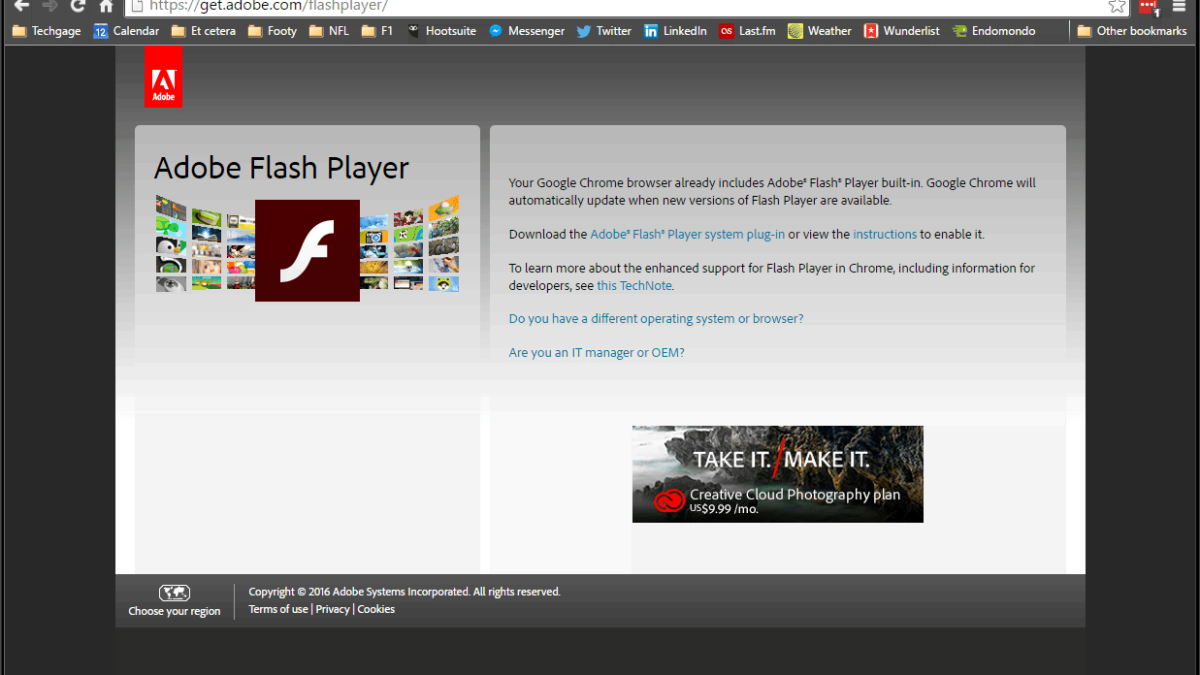Open Terms of use link
The height and width of the screenshot is (675, 1200).
[278, 609]
